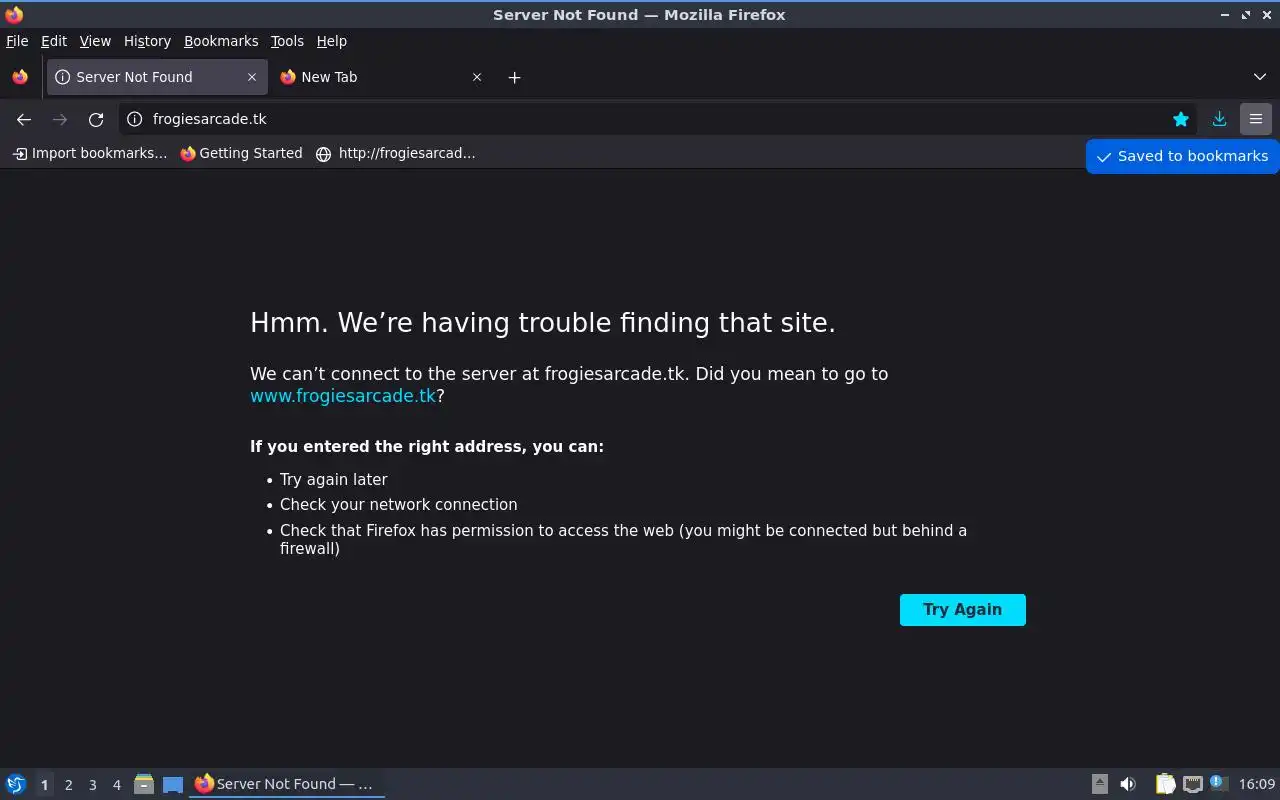The image size is (1280, 800).
Task: Open site information icon in address bar
Action: [135, 119]
